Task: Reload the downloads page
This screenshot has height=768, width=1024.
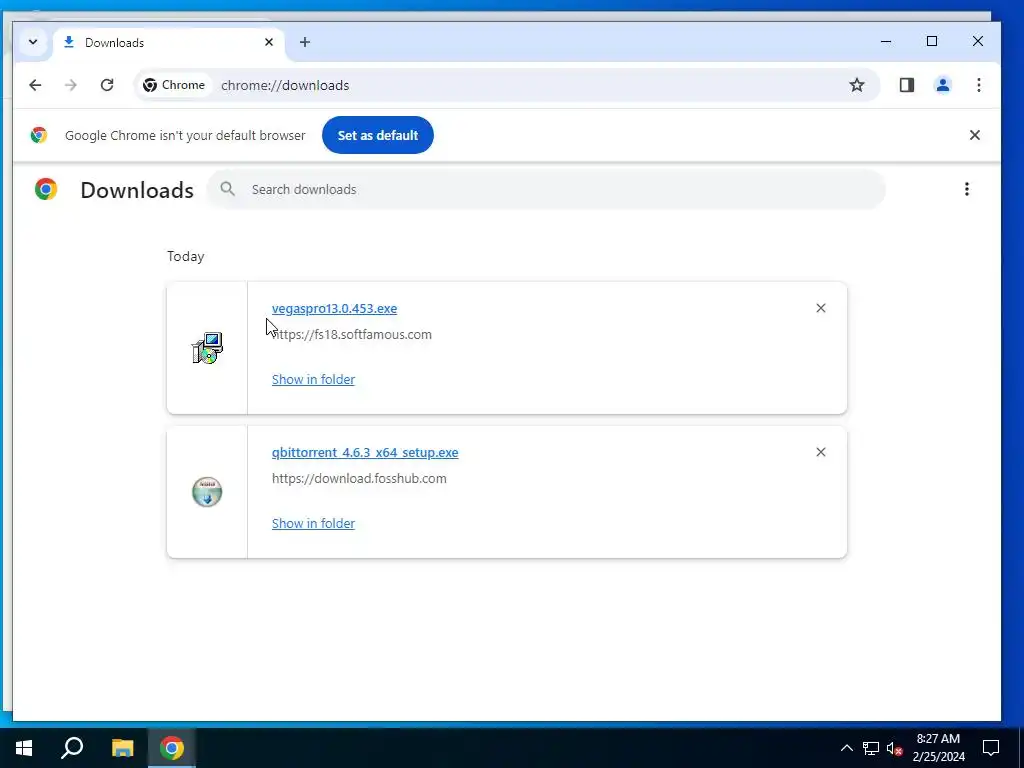Action: (x=107, y=85)
